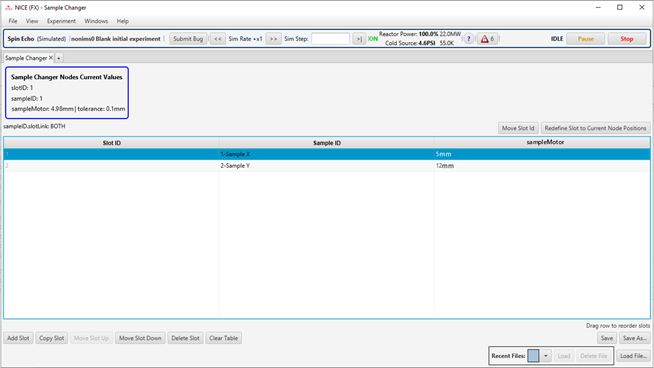Open the File menu
Viewport: 654px width, 368px height.
[13, 21]
